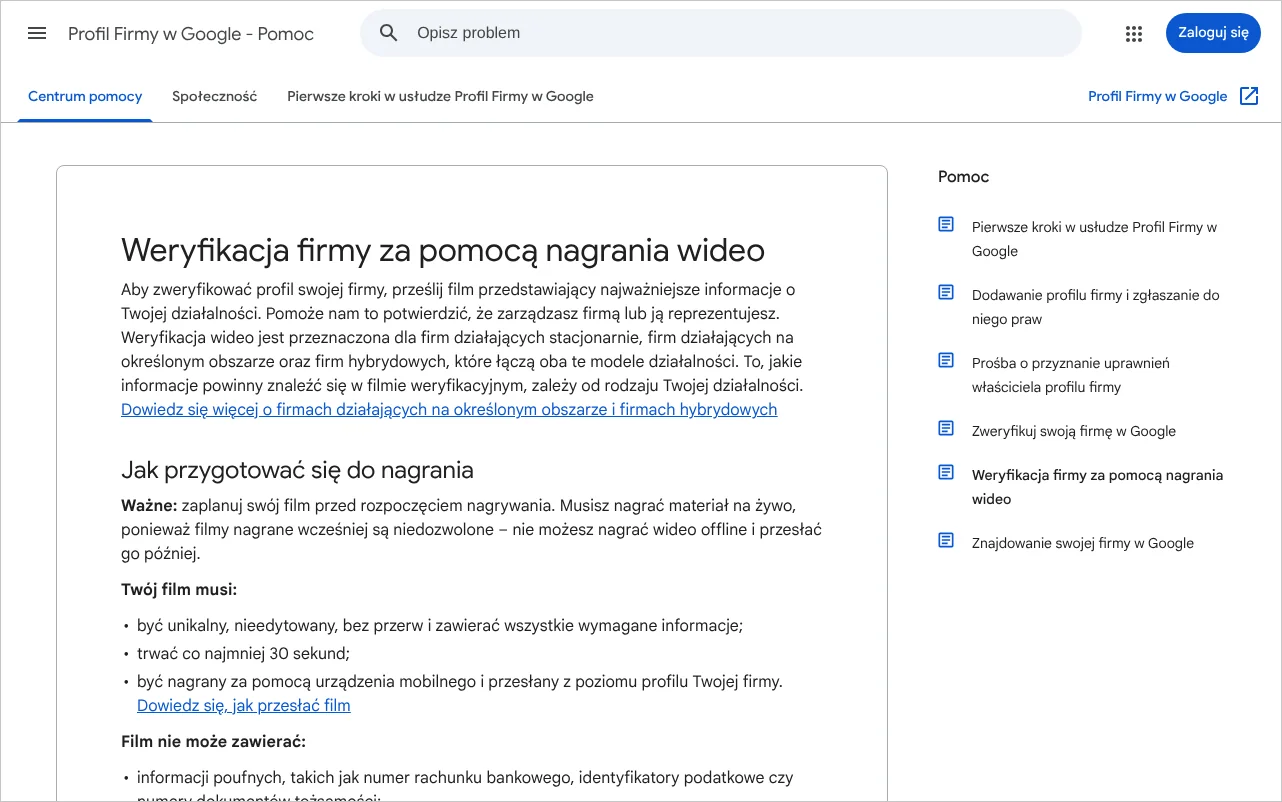Click the document icon next to Zweryfikuj swoją firmę
The height and width of the screenshot is (802, 1282).
pyautogui.click(x=946, y=428)
